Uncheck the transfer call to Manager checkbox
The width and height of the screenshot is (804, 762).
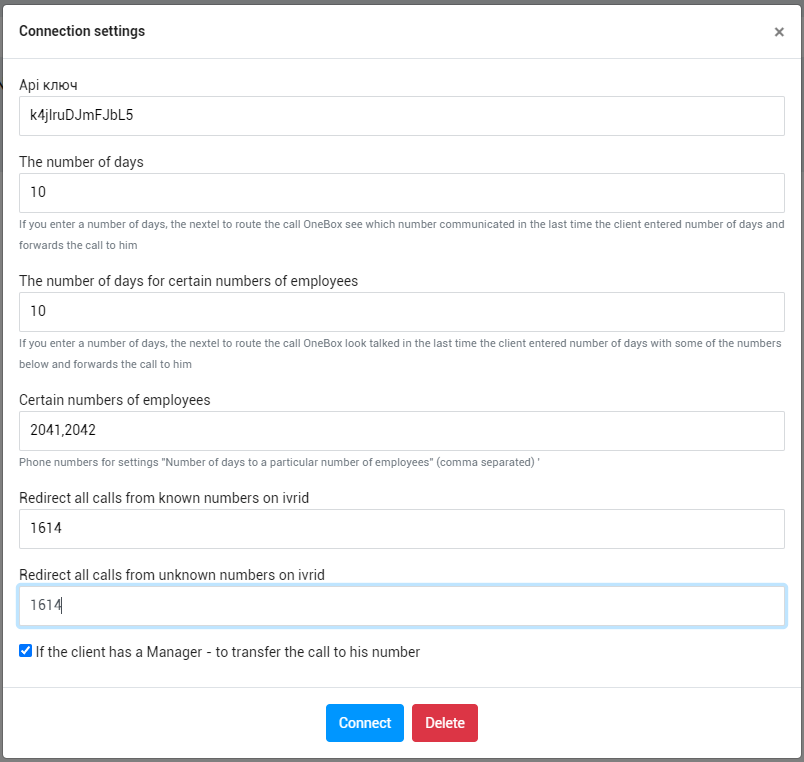[x=26, y=651]
